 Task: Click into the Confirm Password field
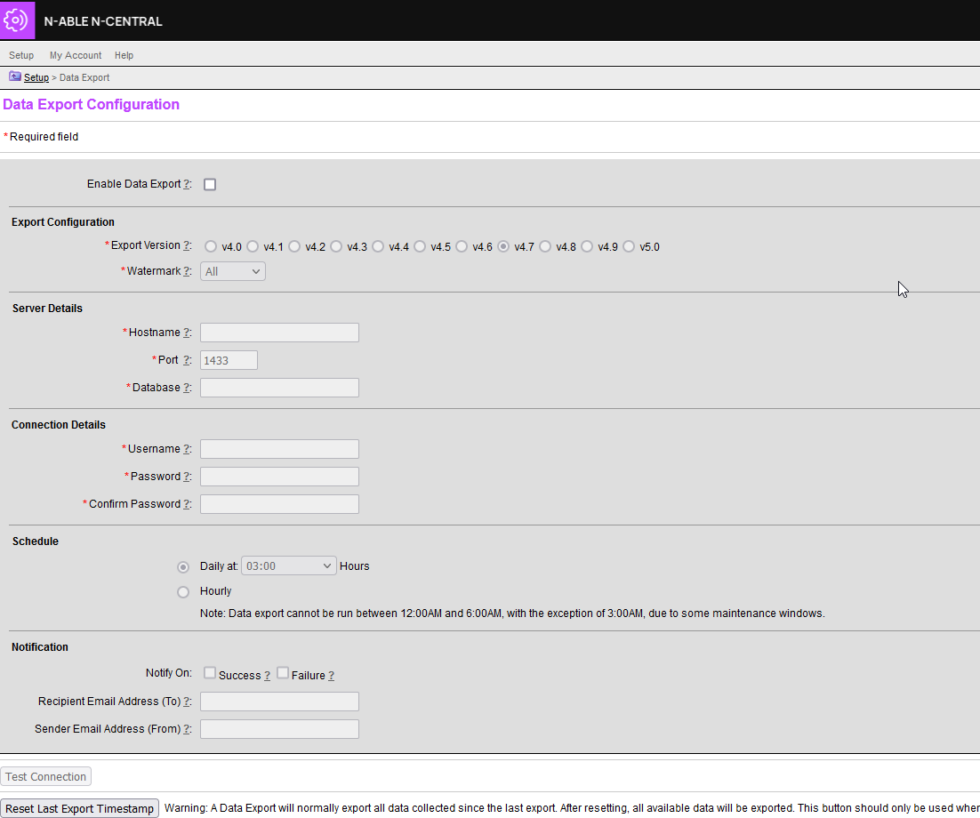click(x=279, y=504)
